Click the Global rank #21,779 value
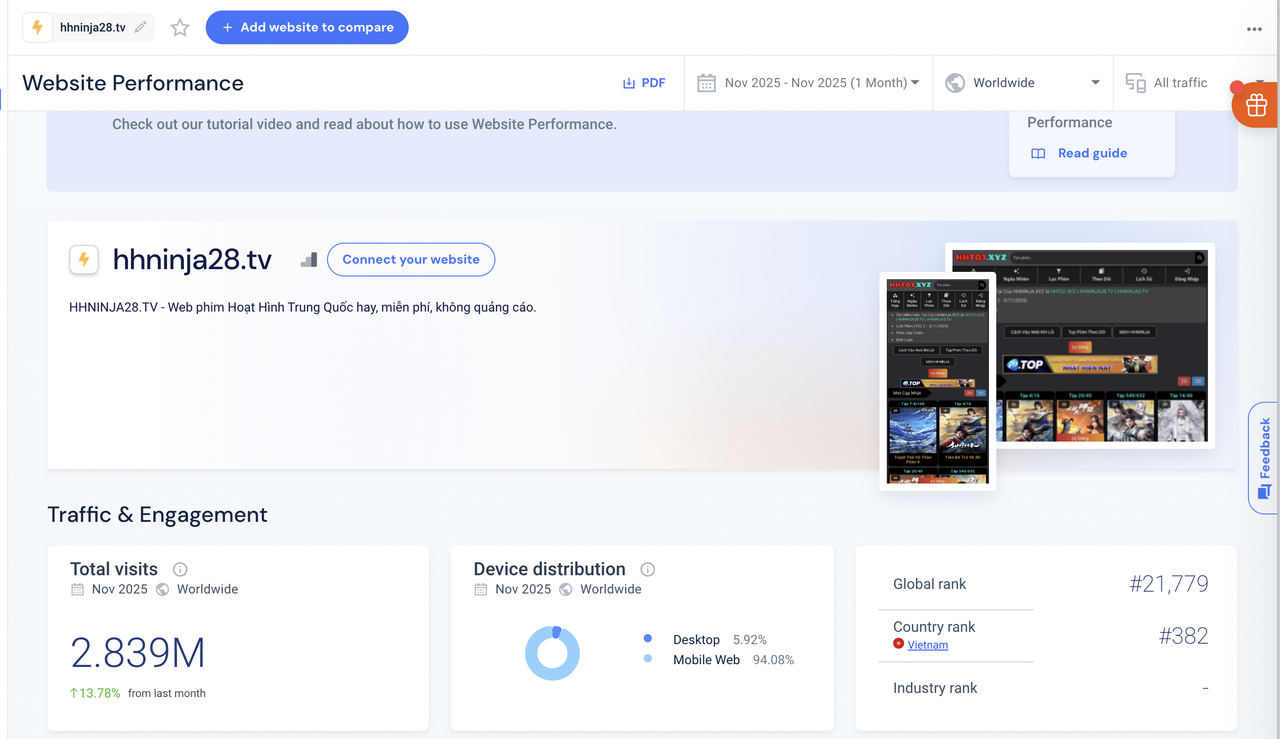 pyautogui.click(x=1169, y=584)
